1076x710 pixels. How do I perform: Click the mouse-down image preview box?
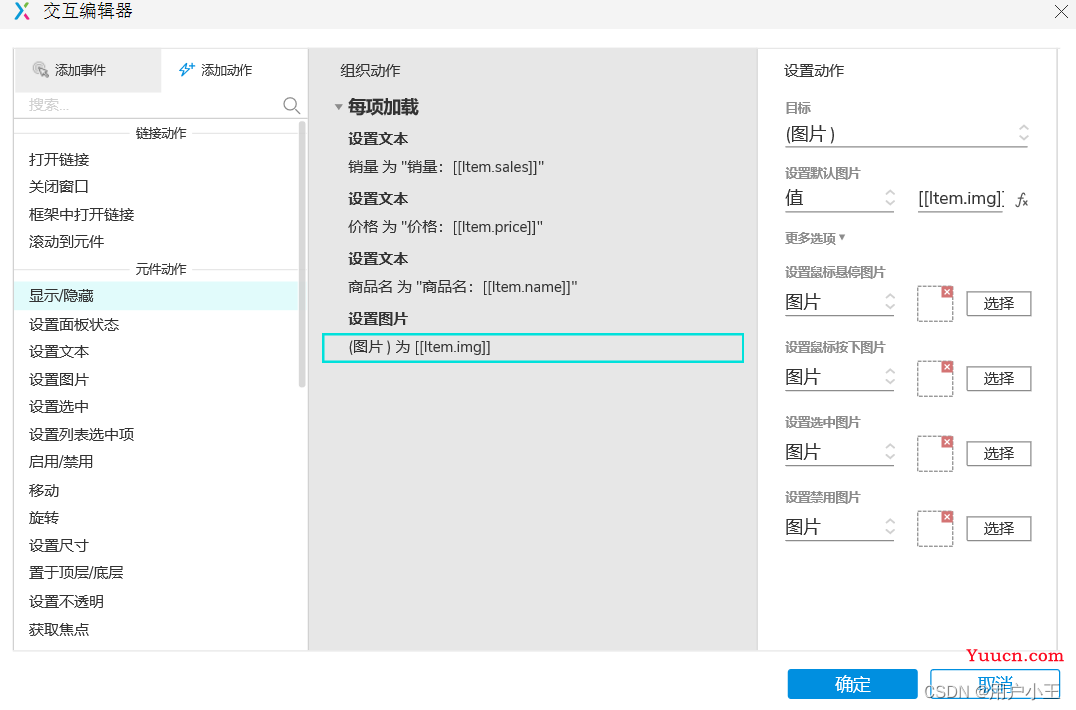(x=935, y=379)
